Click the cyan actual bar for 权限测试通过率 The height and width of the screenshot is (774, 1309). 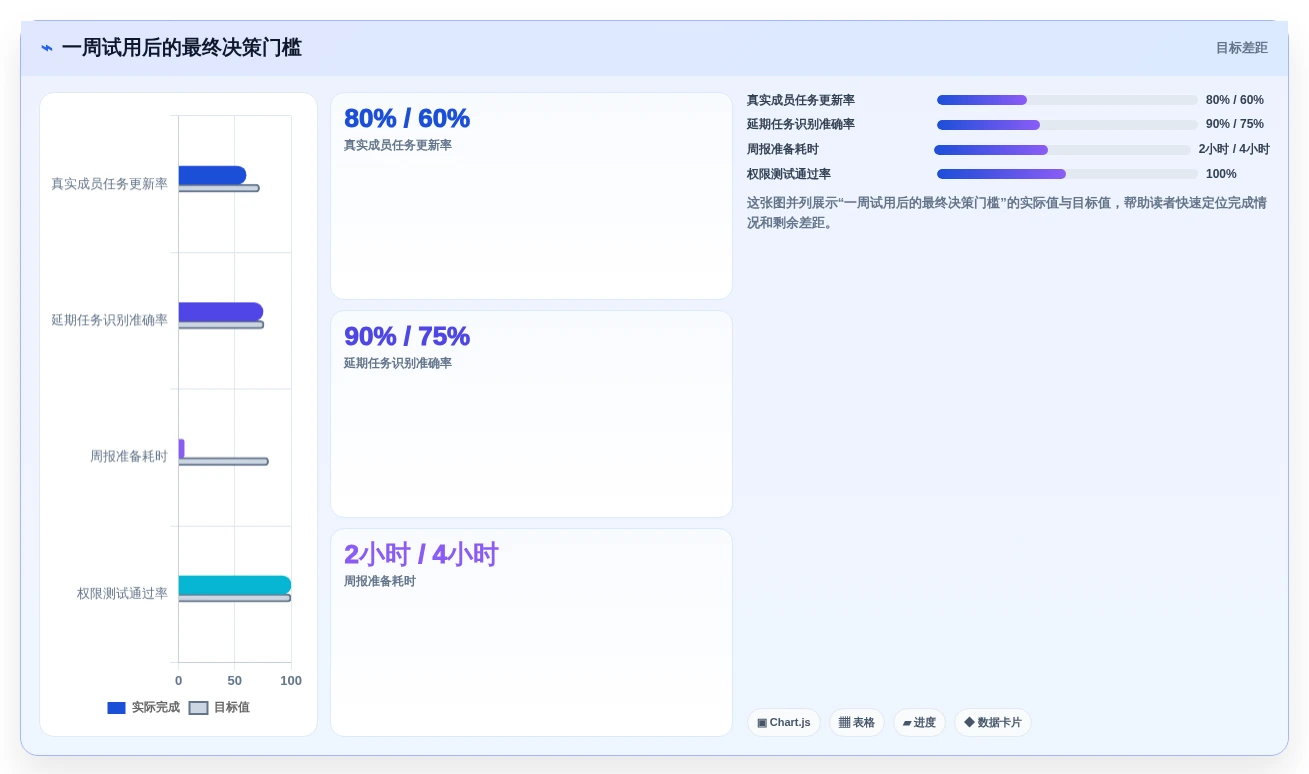pyautogui.click(x=235, y=585)
